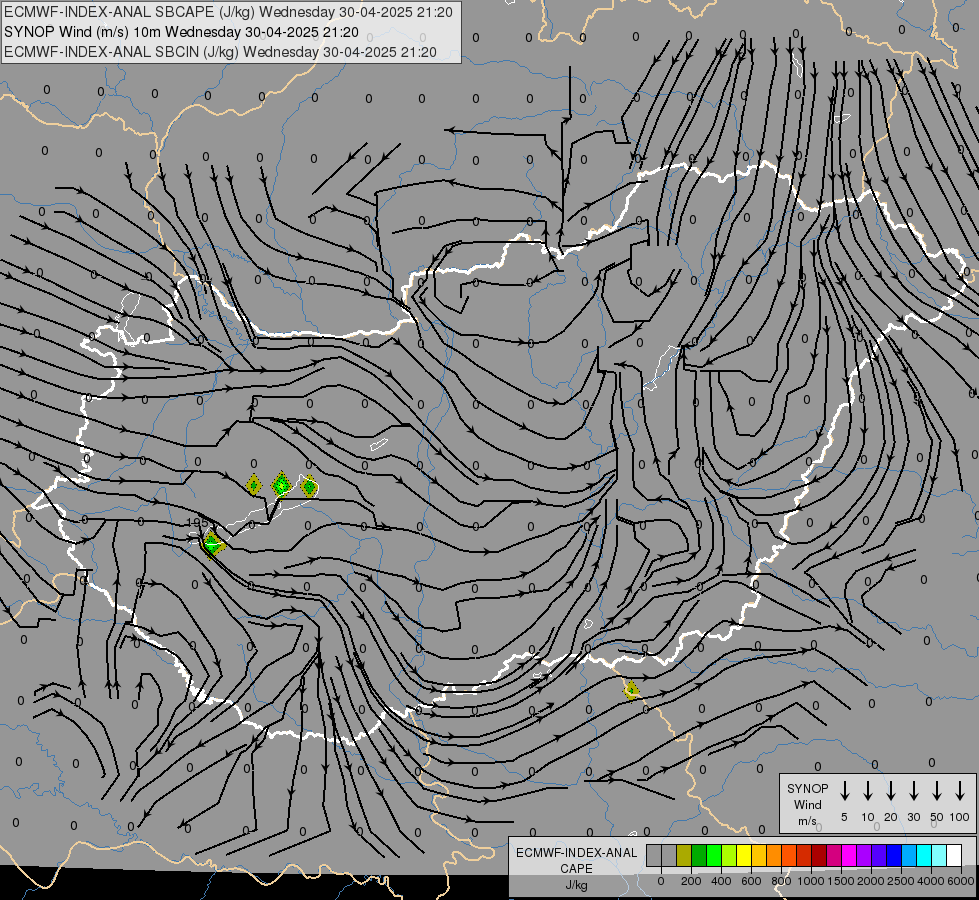Screen dimensions: 979x900
Task: Click the 20 m/s wind arrow in legend
Action: tap(890, 790)
